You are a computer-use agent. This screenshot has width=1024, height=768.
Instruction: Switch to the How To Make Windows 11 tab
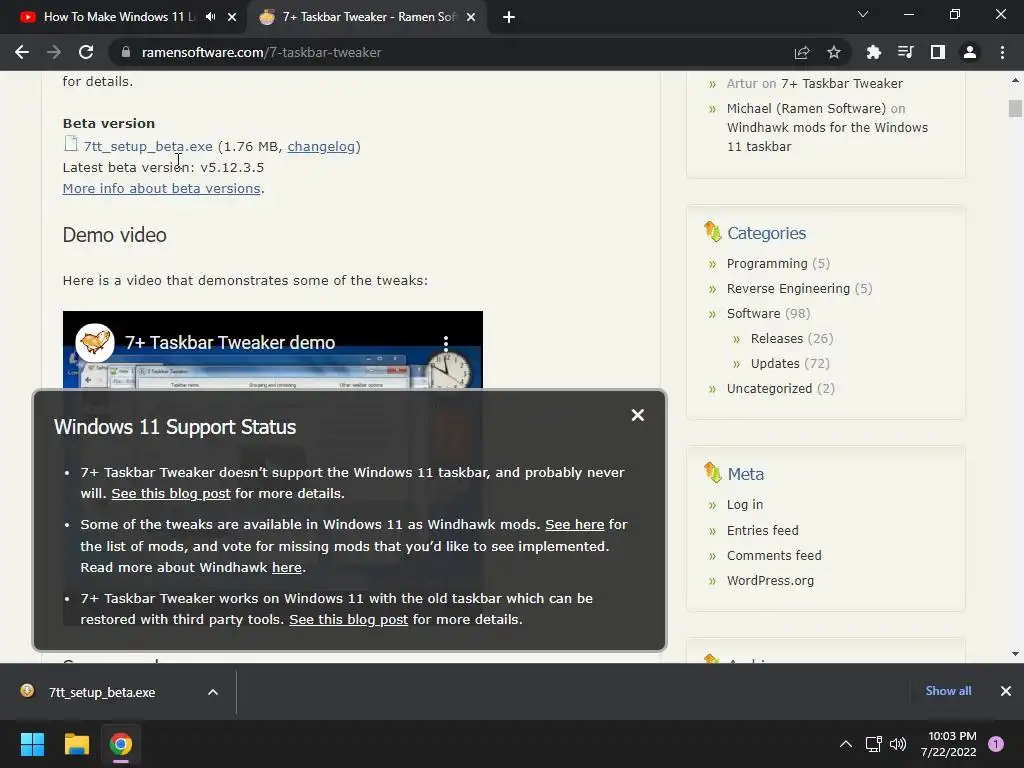(x=118, y=17)
